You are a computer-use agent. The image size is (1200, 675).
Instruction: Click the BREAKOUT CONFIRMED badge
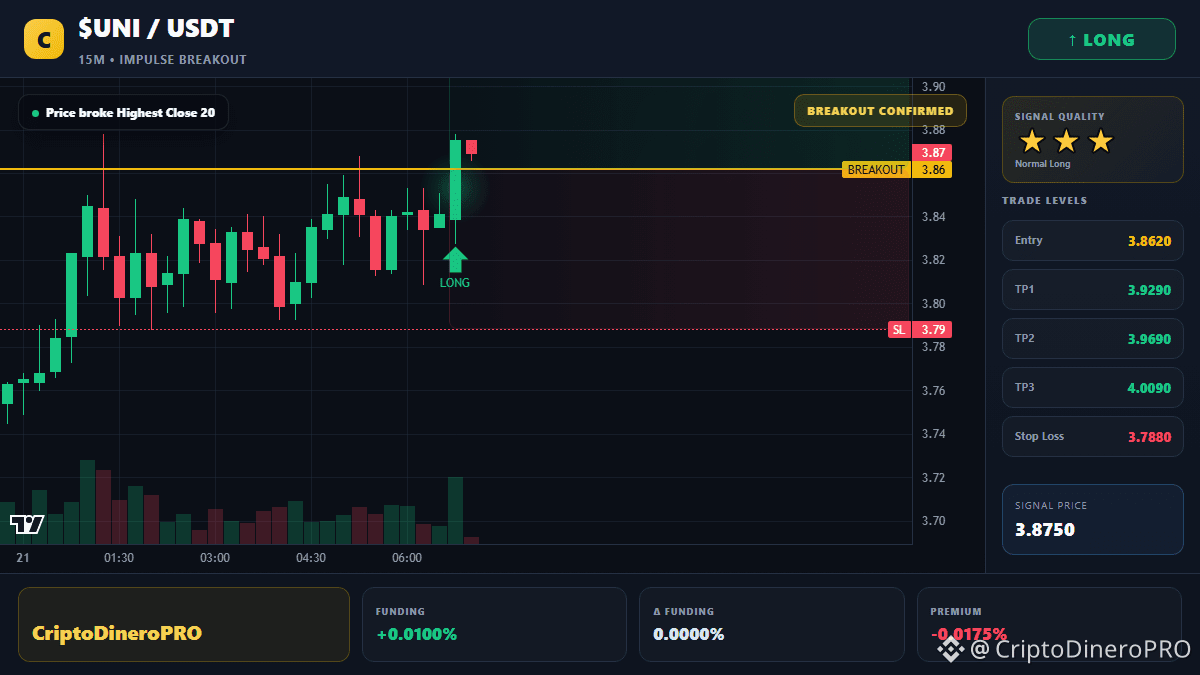pos(880,111)
